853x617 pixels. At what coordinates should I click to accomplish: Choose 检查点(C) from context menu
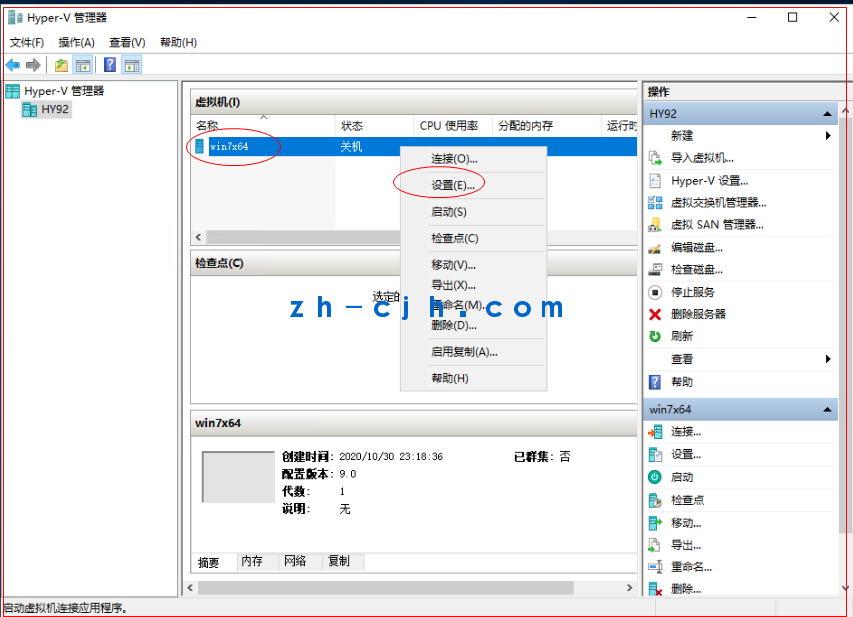(473, 238)
